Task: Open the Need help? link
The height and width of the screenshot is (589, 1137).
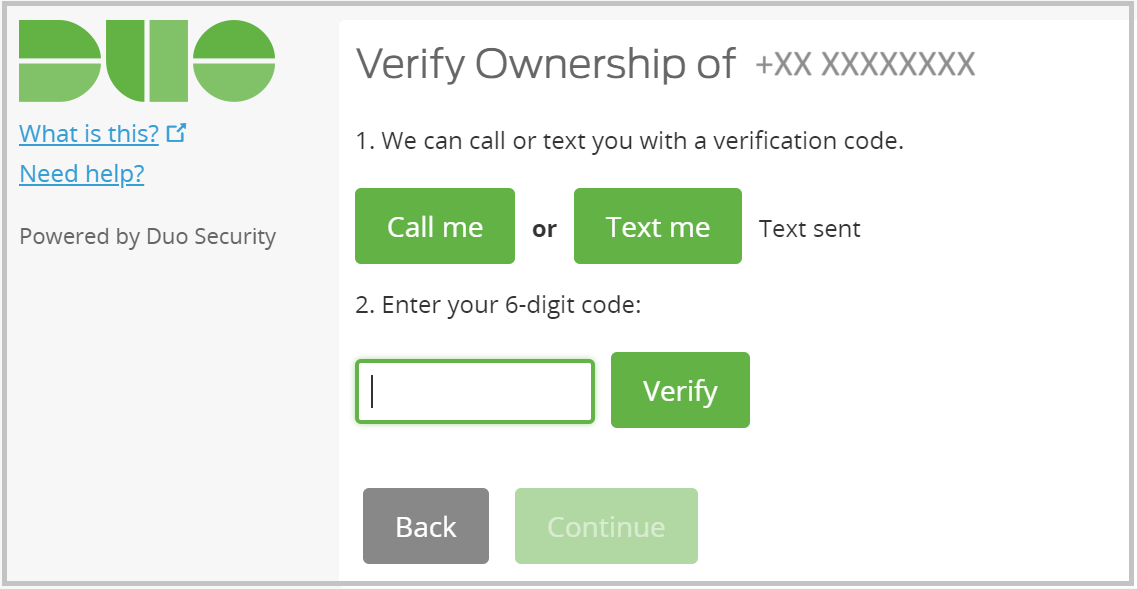Action: (x=81, y=174)
